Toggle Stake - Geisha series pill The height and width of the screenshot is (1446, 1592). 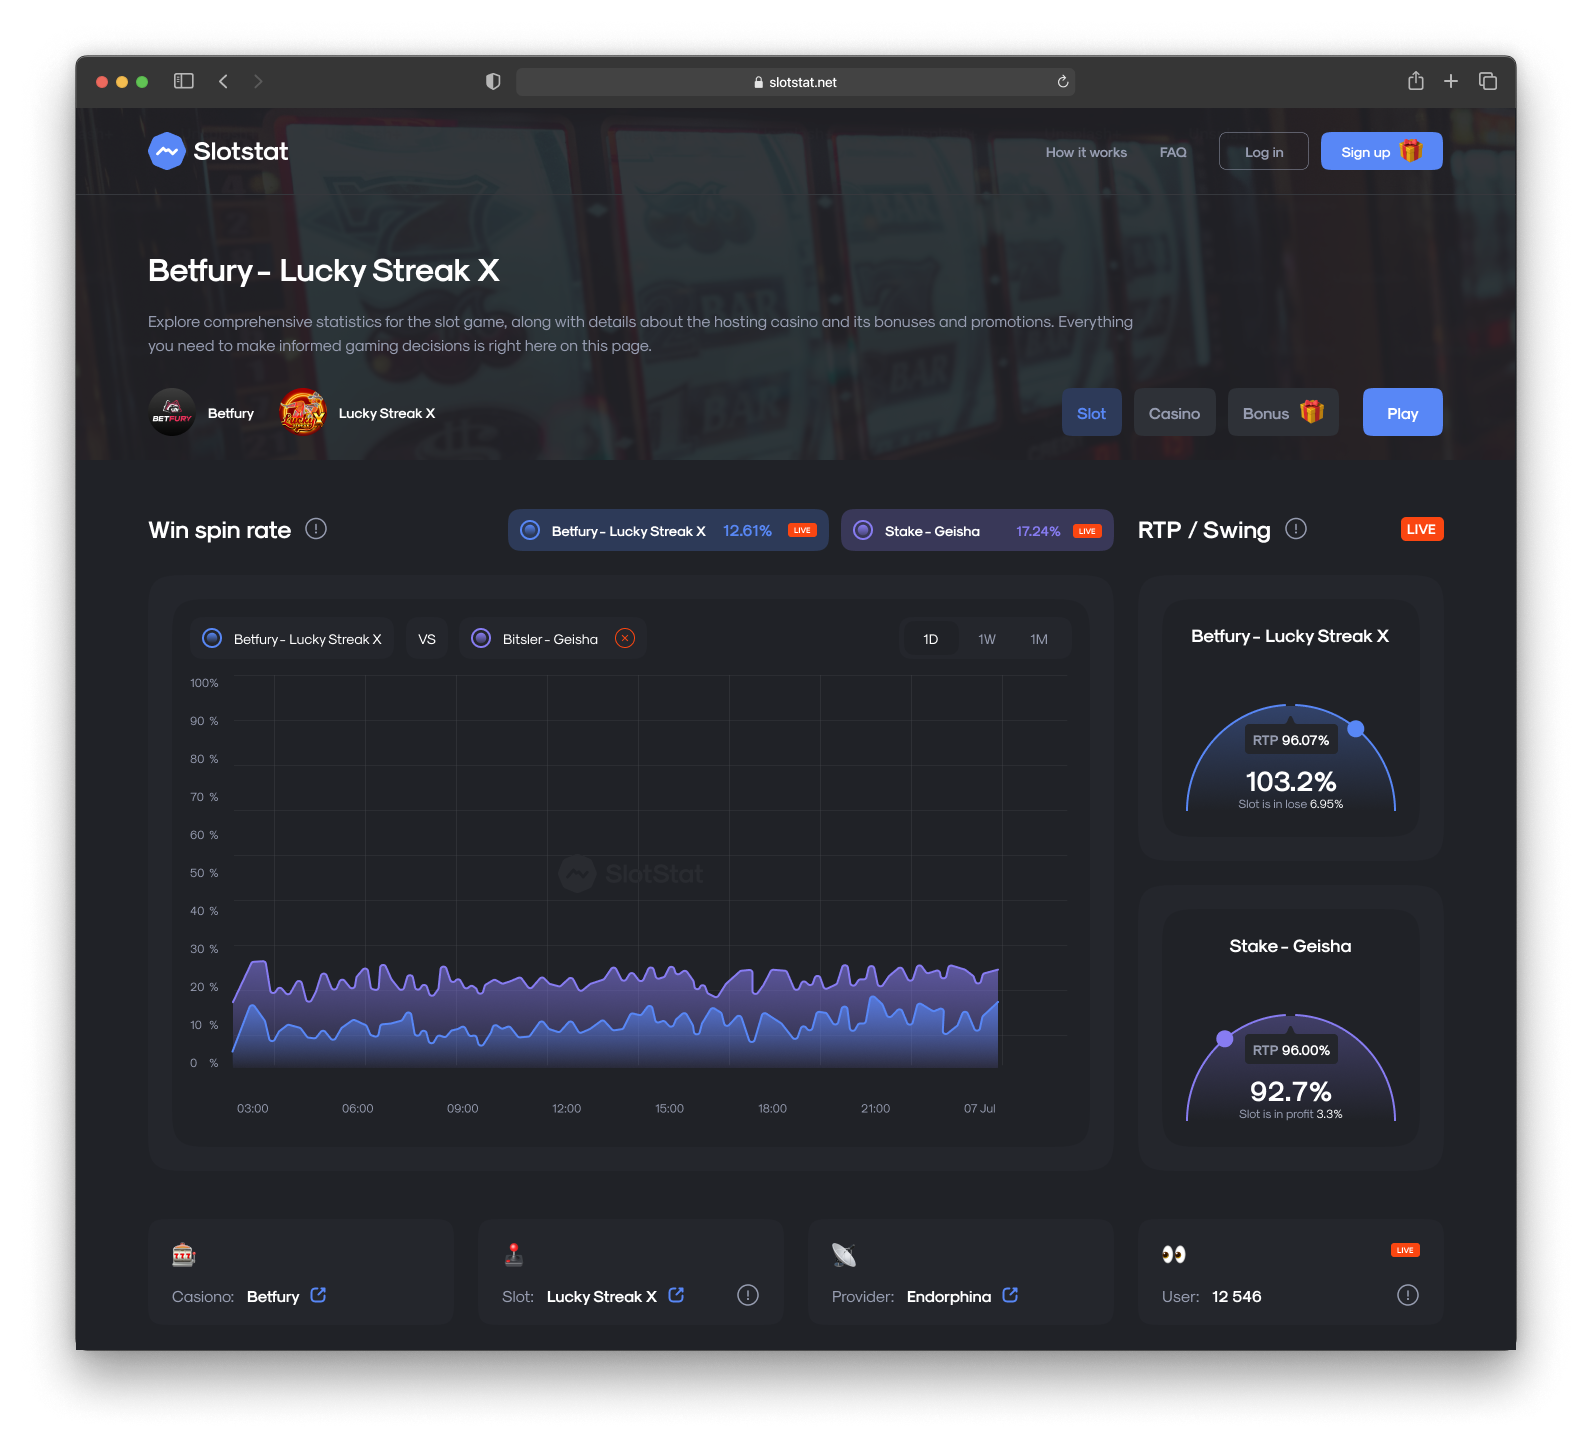pyautogui.click(x=977, y=530)
